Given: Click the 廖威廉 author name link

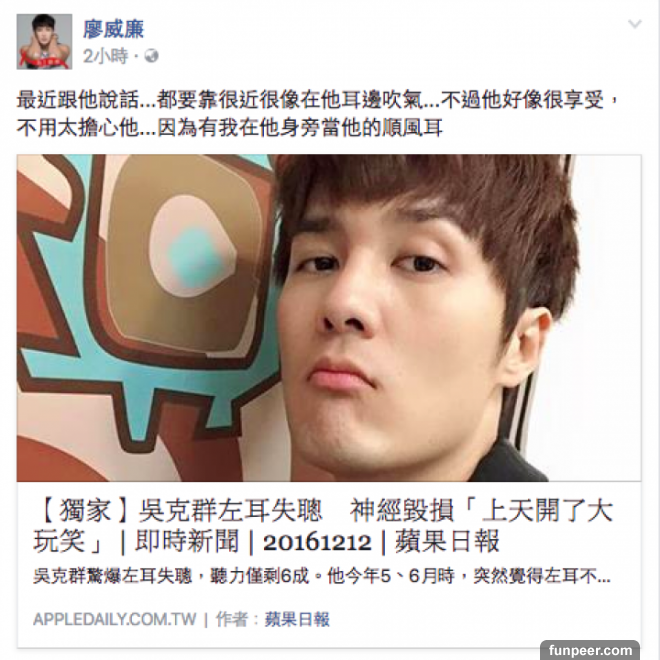Looking at the screenshot, I should point(114,29).
